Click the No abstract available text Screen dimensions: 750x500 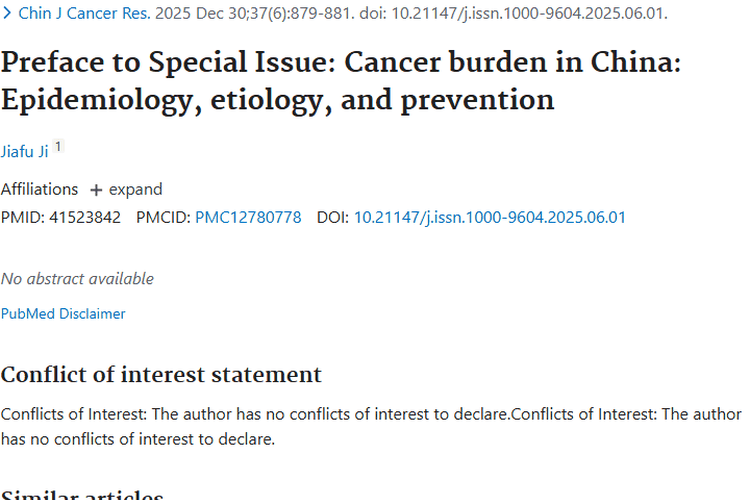pos(77,279)
